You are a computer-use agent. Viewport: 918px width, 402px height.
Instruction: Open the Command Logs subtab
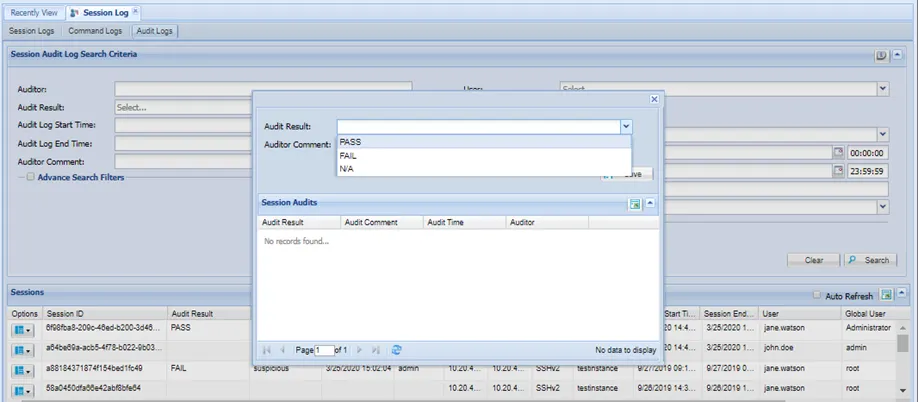[95, 31]
